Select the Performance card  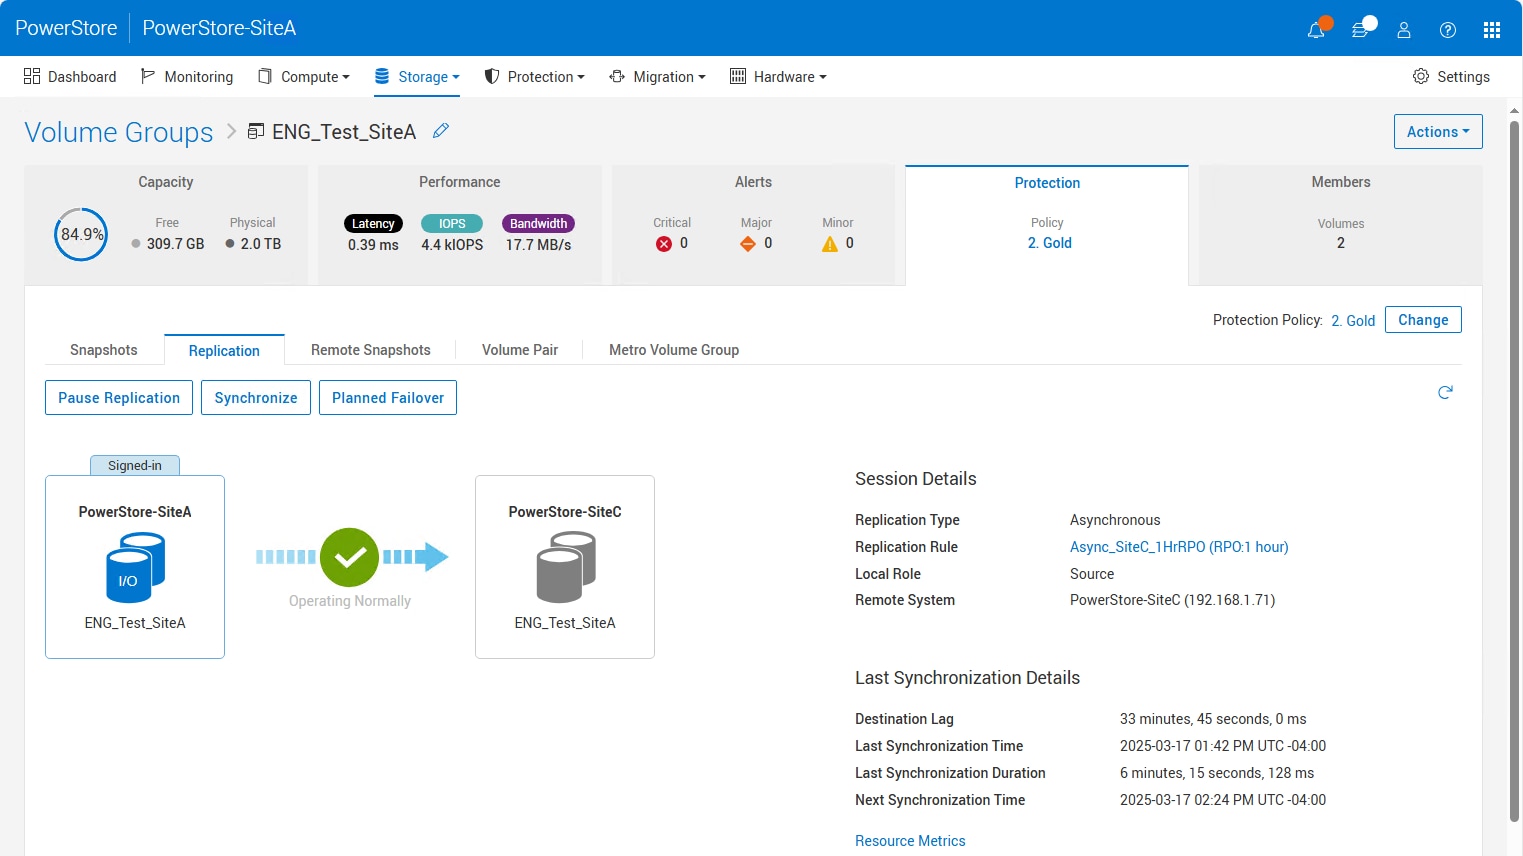[460, 225]
